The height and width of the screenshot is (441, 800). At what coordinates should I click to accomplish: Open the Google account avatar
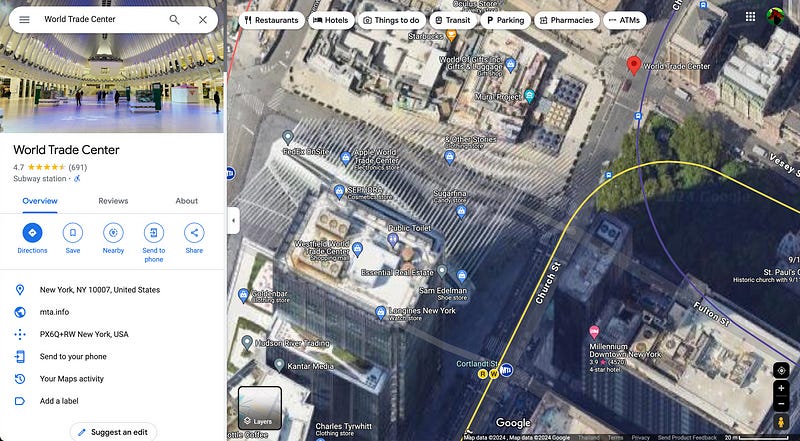(776, 17)
